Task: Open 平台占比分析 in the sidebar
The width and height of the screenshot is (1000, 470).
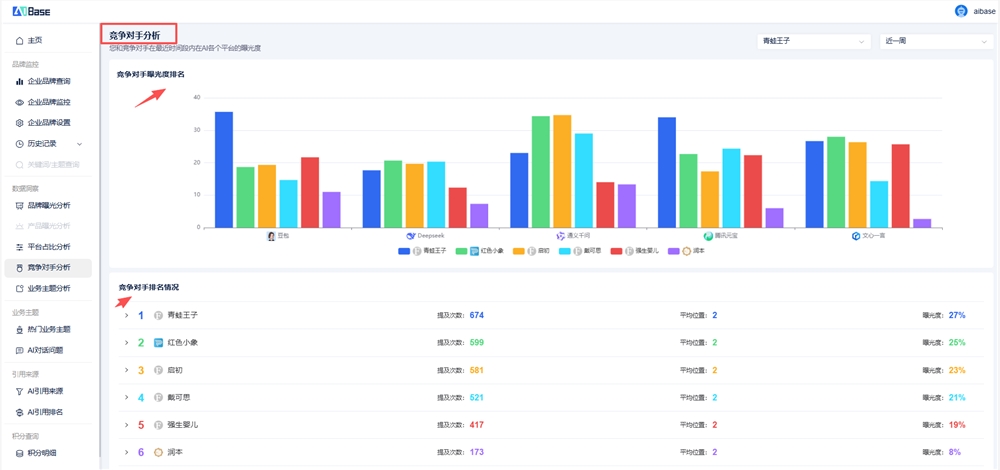Action: tap(48, 246)
